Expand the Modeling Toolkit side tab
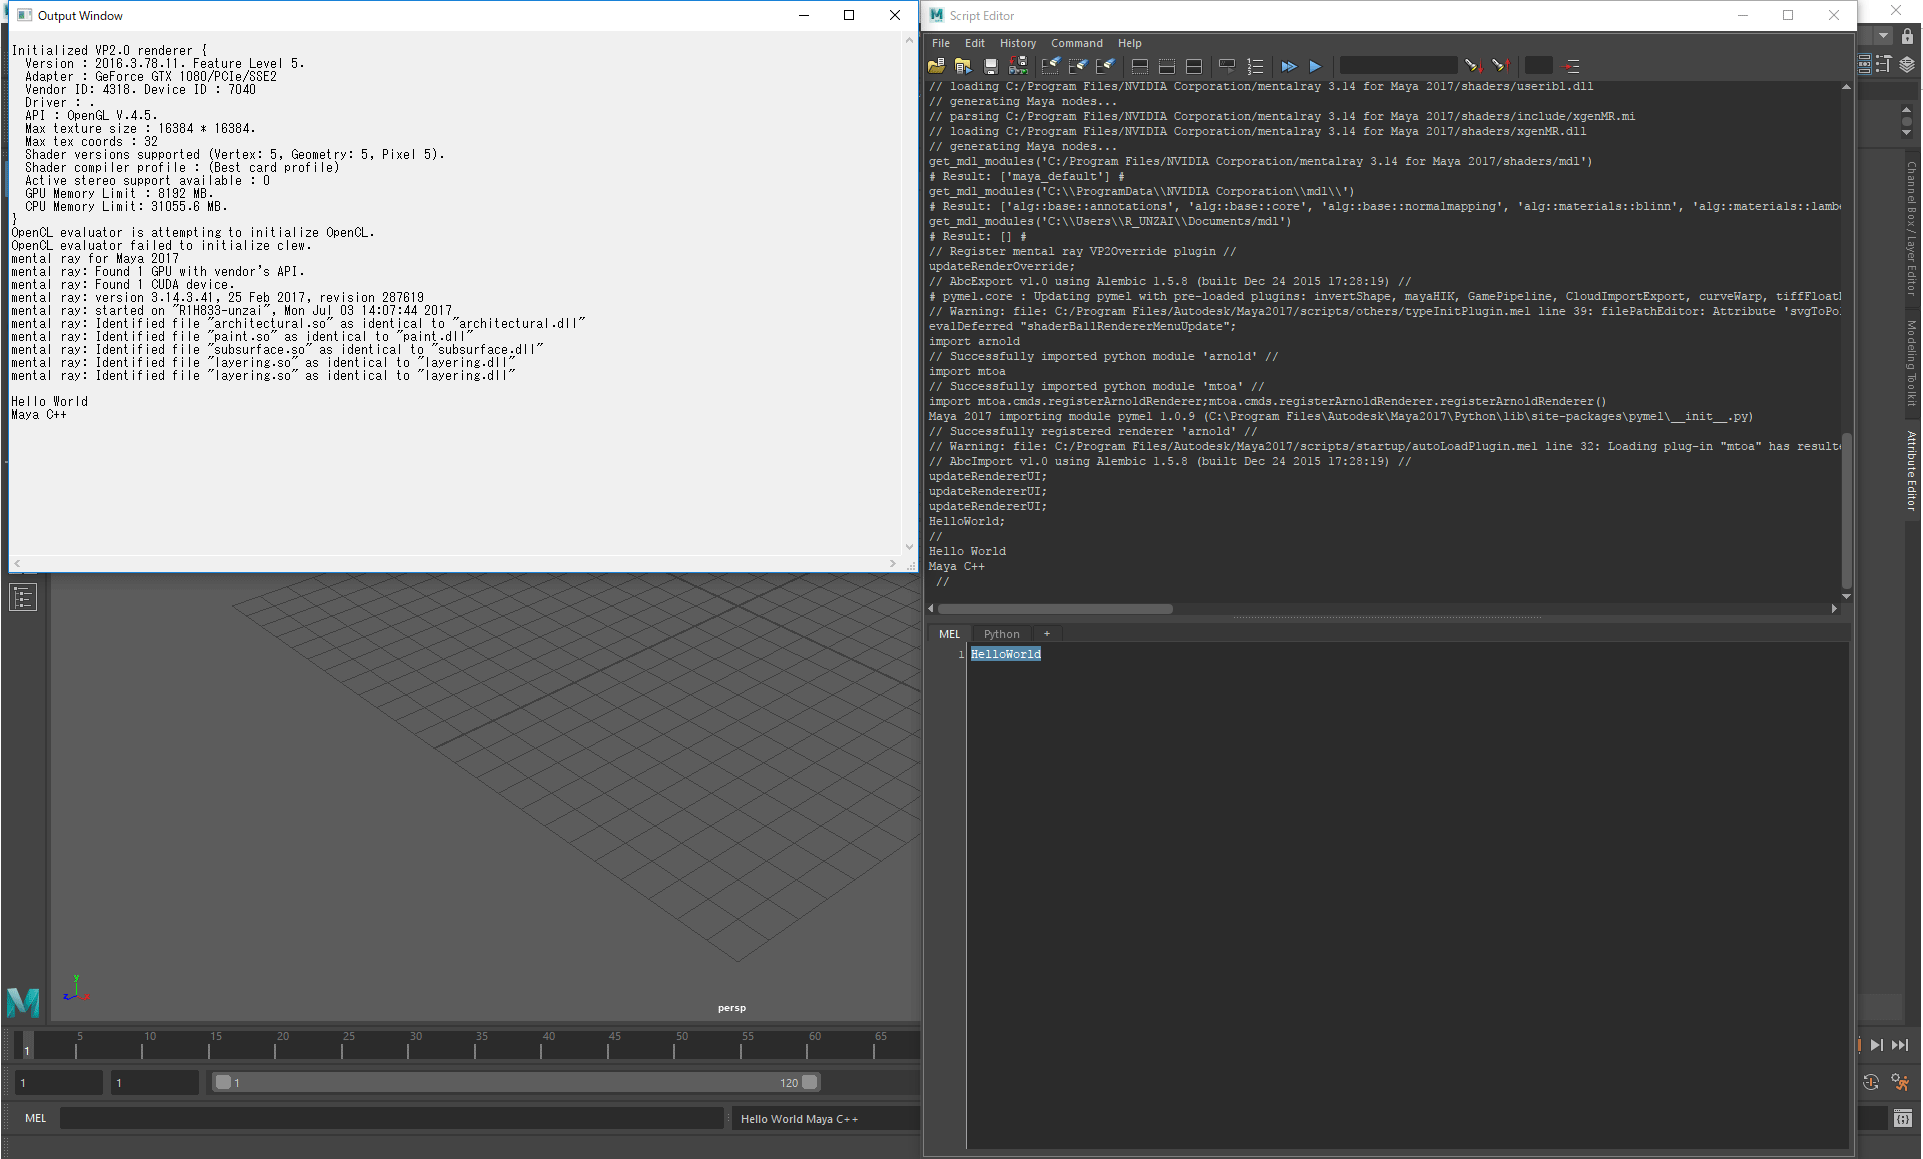The height and width of the screenshot is (1159, 1923). click(1911, 362)
